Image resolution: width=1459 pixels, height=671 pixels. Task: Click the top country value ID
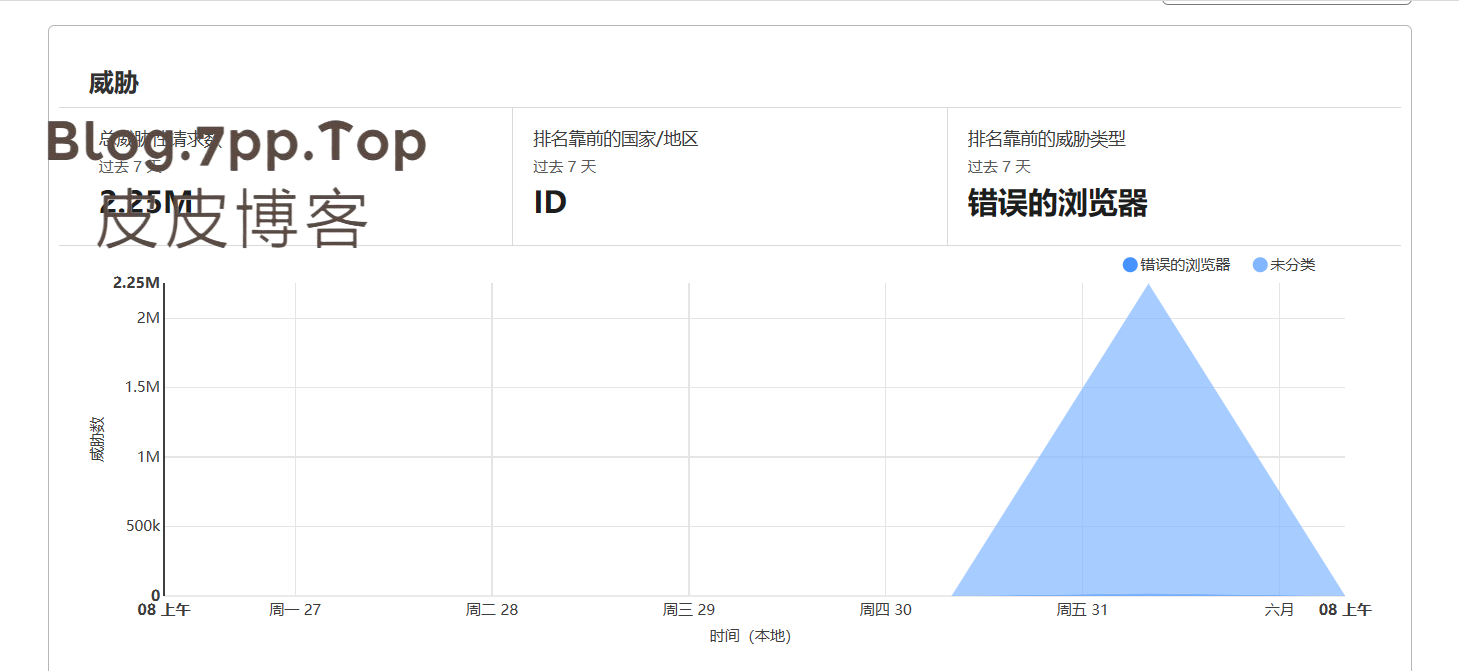point(550,203)
